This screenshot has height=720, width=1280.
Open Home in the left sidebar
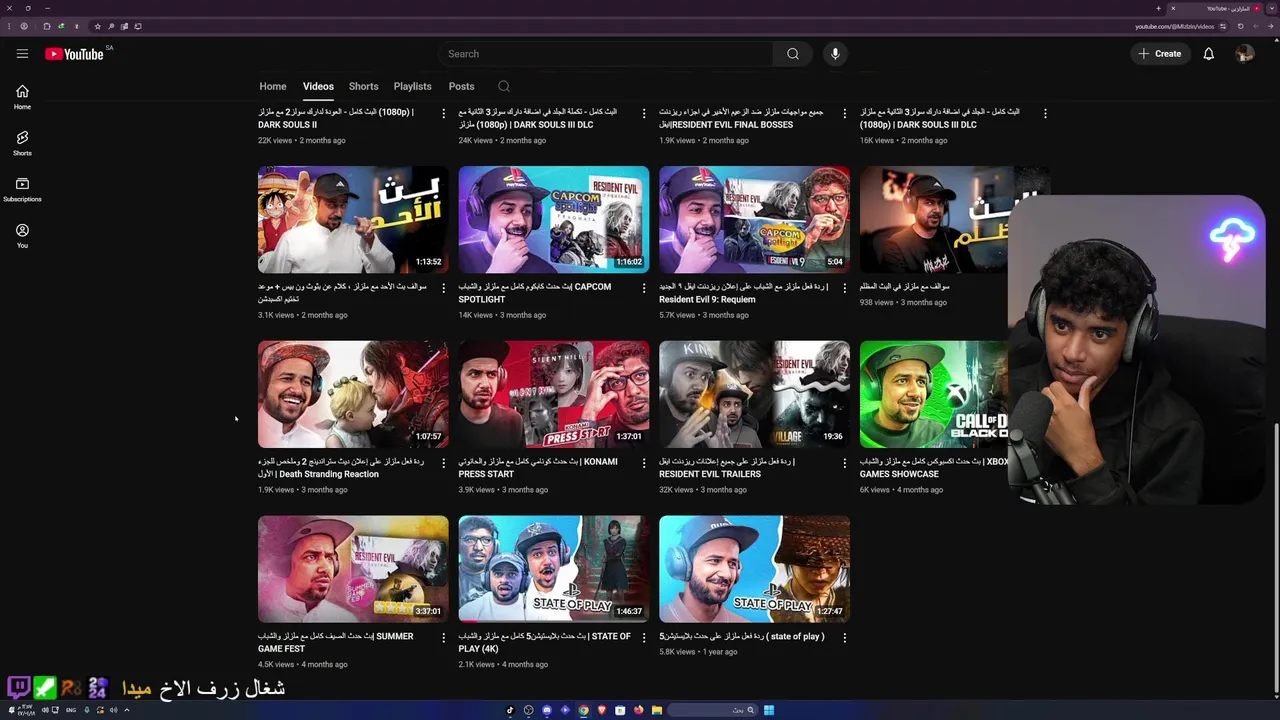[22, 97]
